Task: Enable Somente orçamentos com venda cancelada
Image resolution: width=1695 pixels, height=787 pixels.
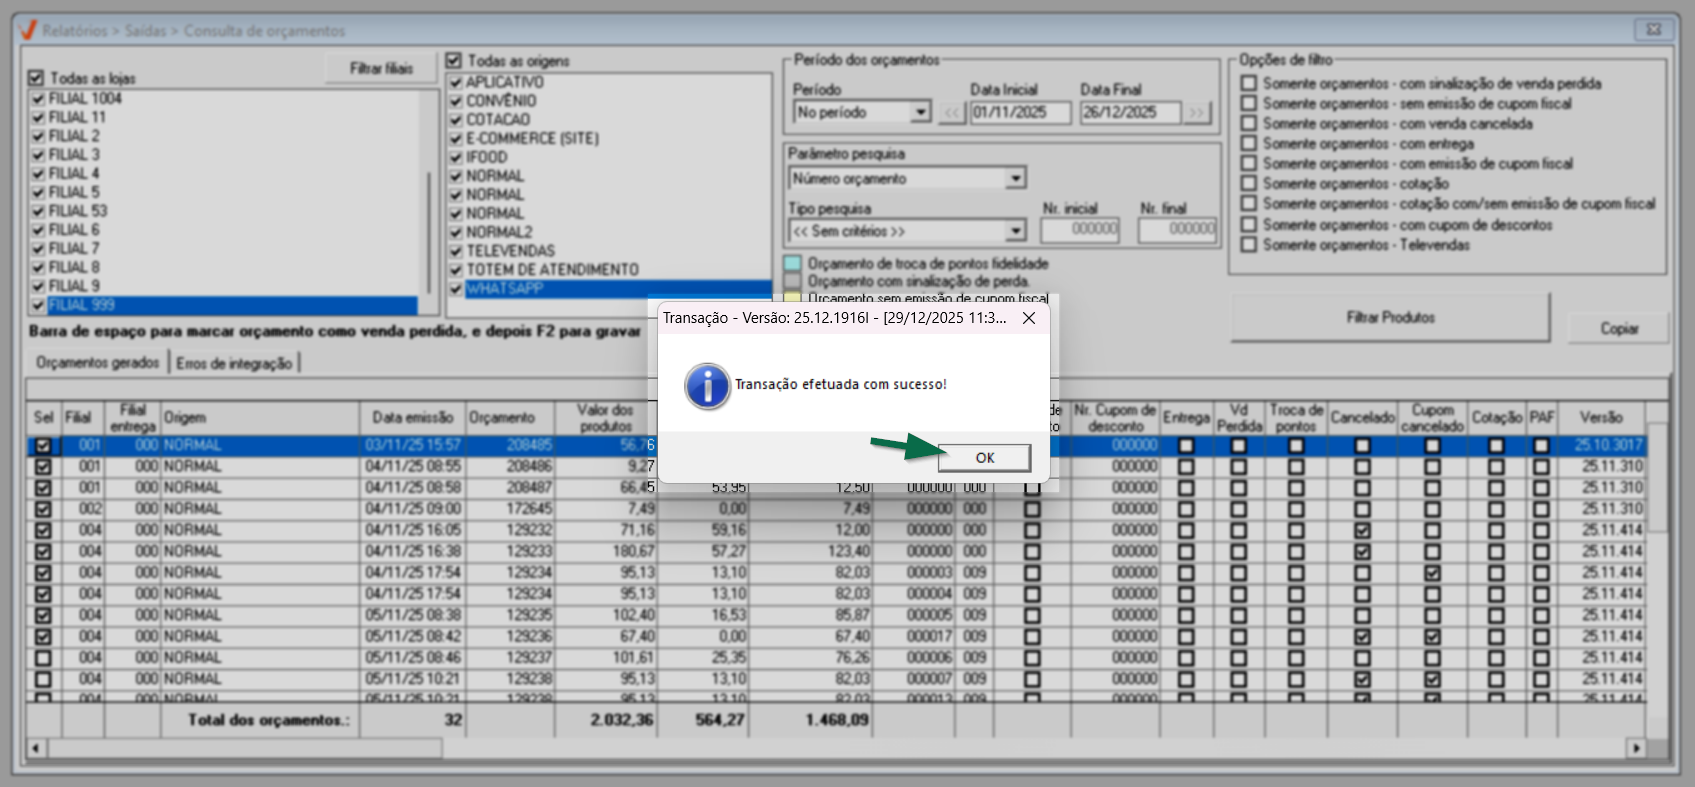Action: coord(1249,123)
